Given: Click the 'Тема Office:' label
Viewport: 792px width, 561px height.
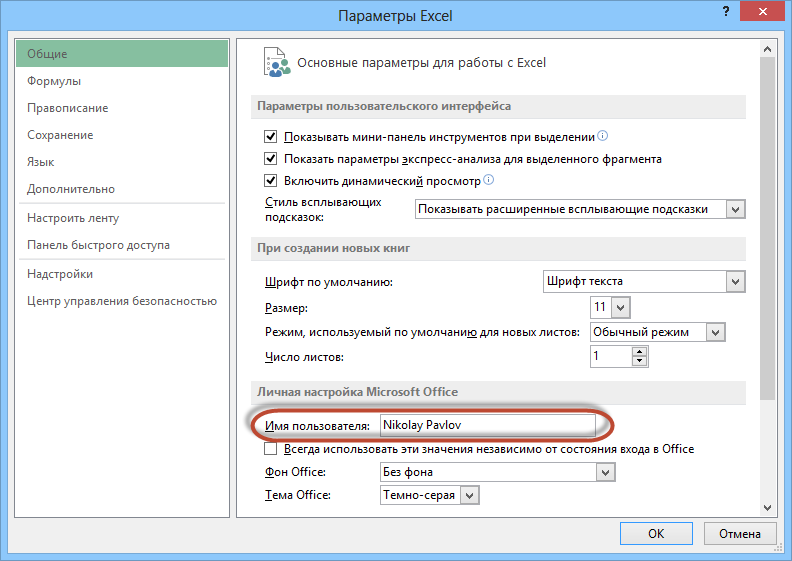Looking at the screenshot, I should [298, 495].
